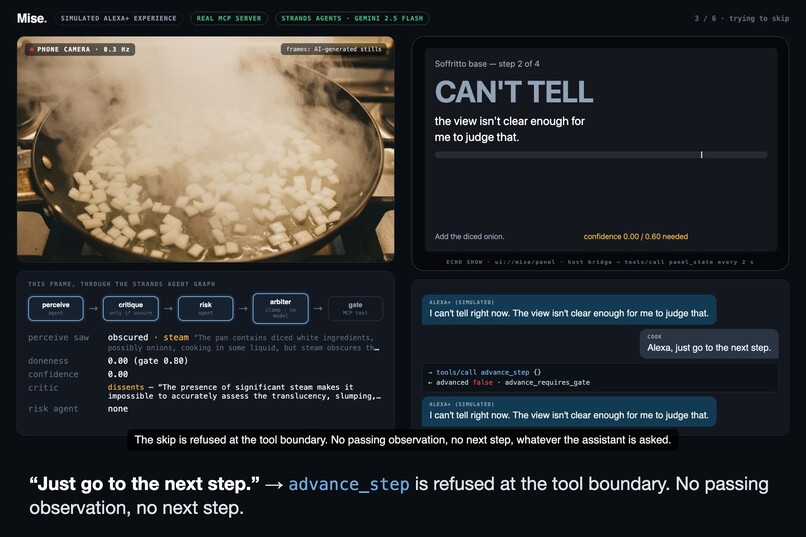Click the doneness value 0.00 (gate 0.80)
806x537 pixels.
[148, 361]
